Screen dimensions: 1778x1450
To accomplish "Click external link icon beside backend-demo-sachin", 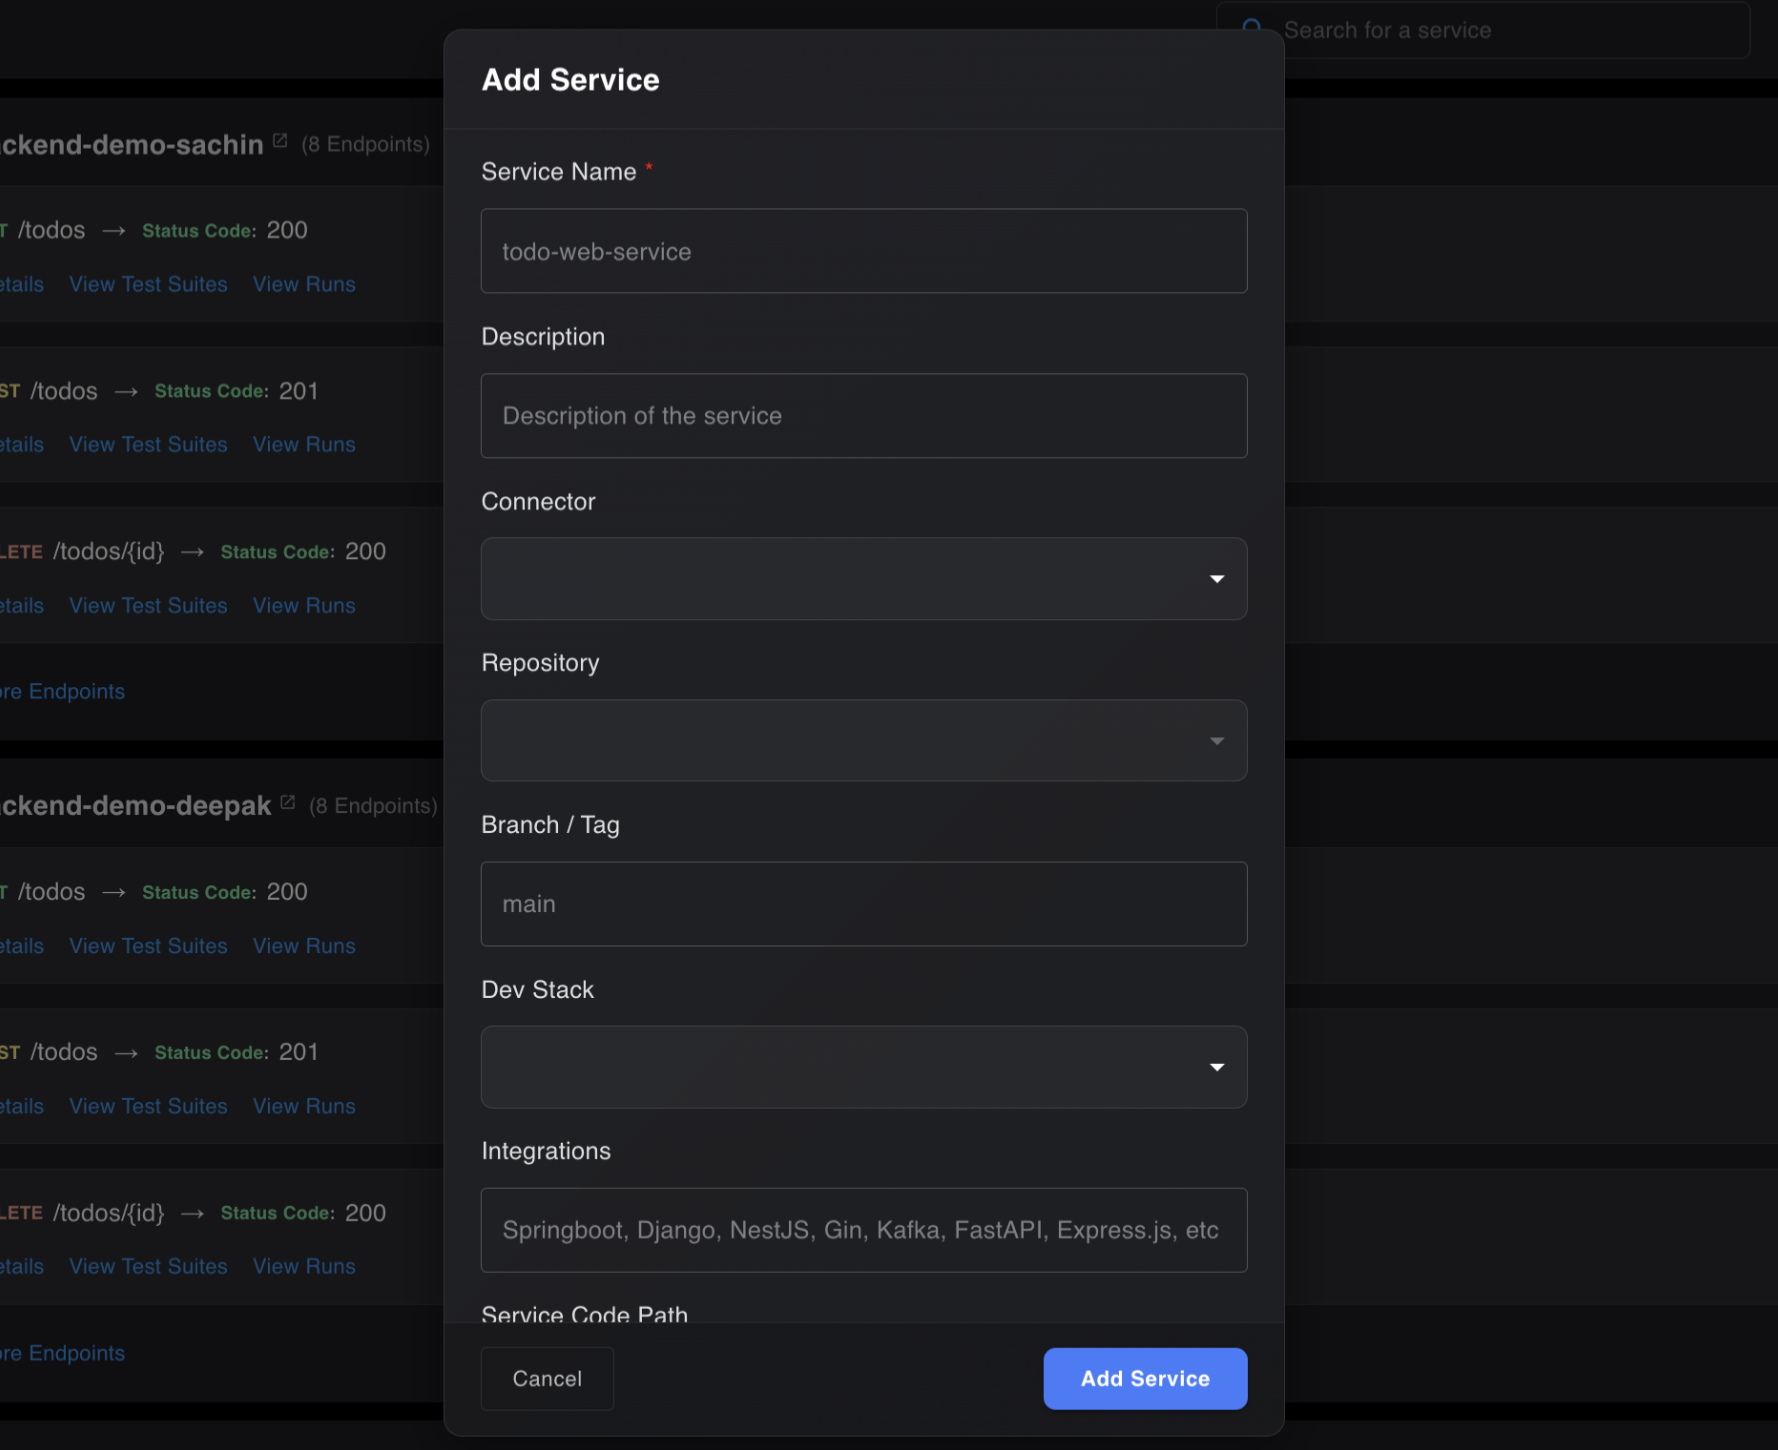I will coord(280,142).
